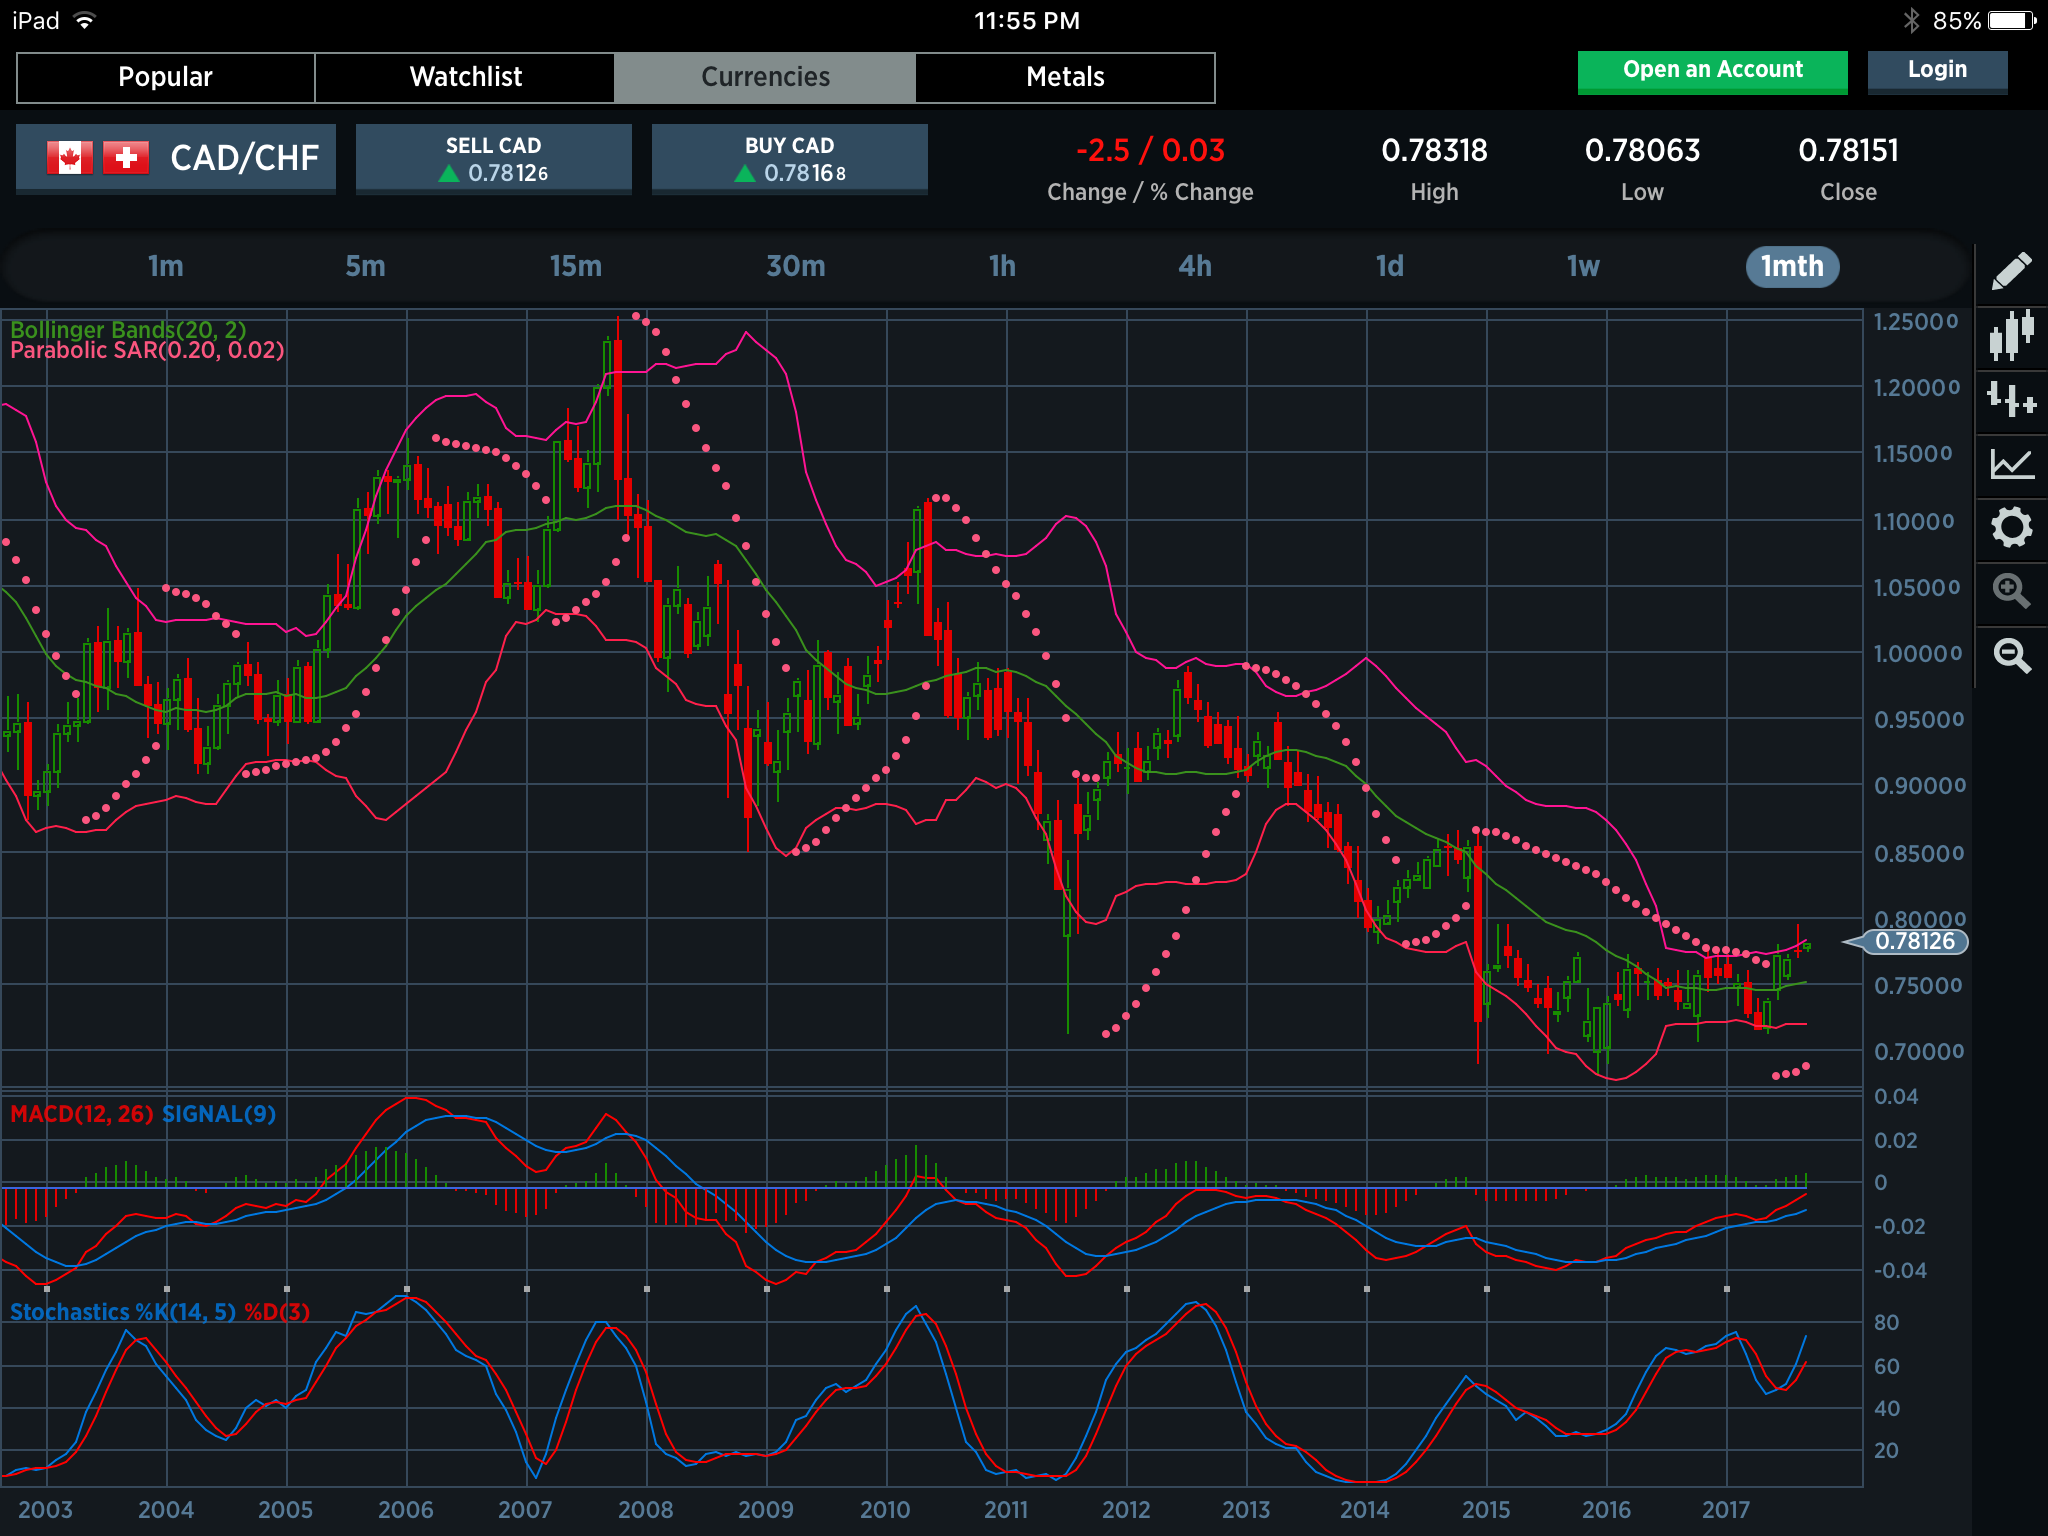Tap the 2003 year label on time axis
2048x1536 pixels.
[46, 1510]
